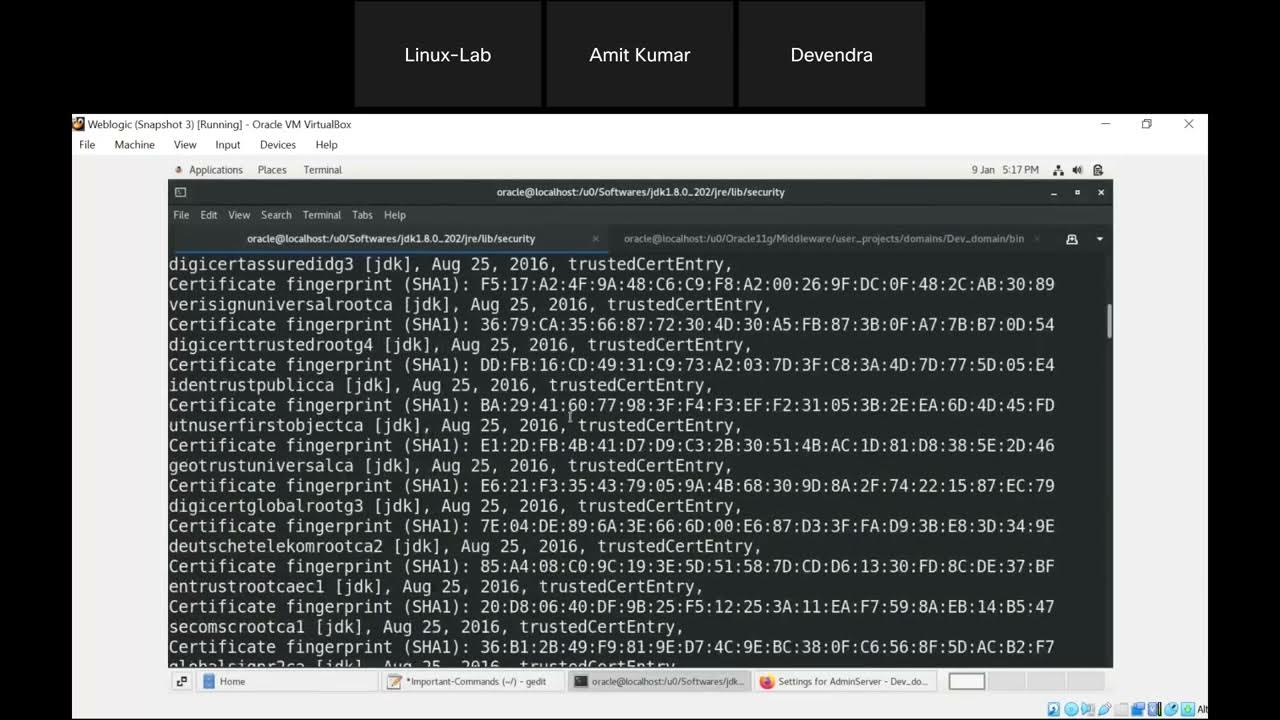Open the VirtualBox Devices menu
This screenshot has height=720, width=1280.
tap(278, 145)
